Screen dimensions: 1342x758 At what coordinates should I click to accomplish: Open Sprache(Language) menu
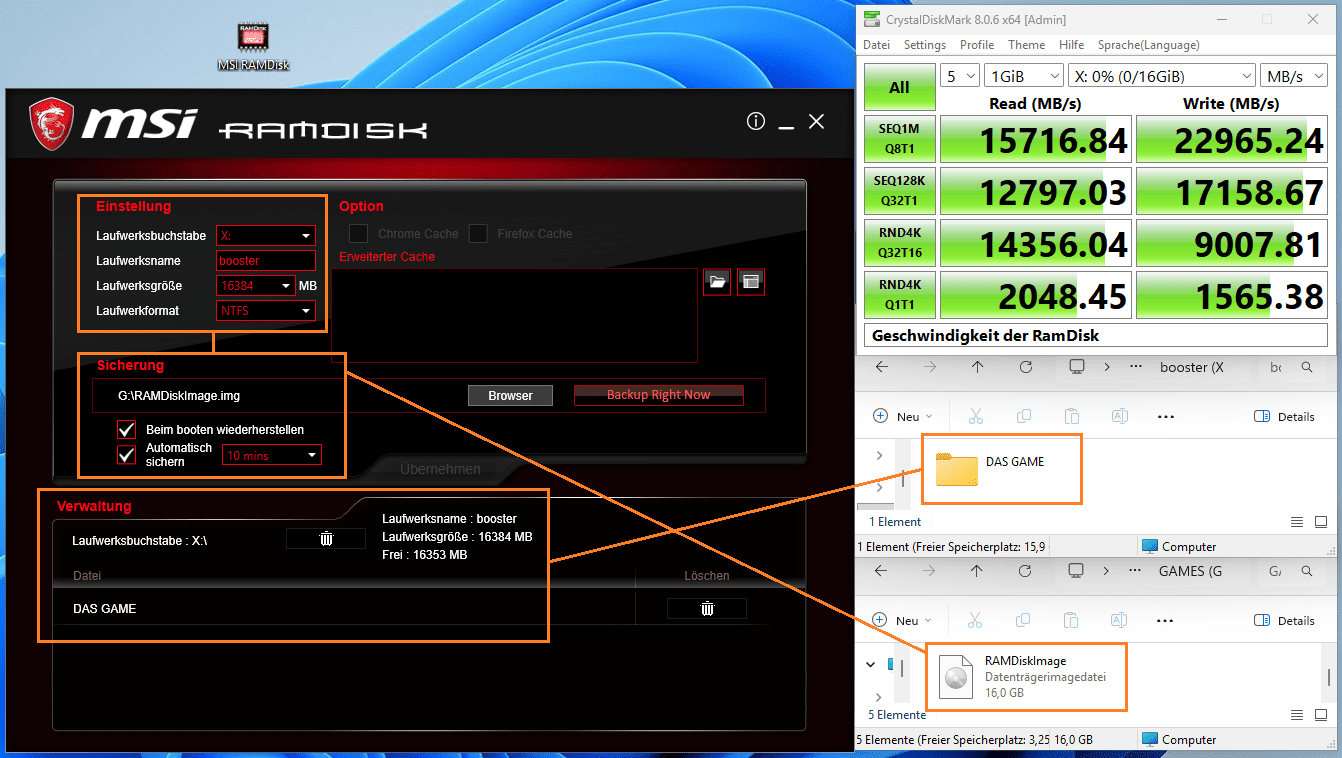[x=1148, y=45]
